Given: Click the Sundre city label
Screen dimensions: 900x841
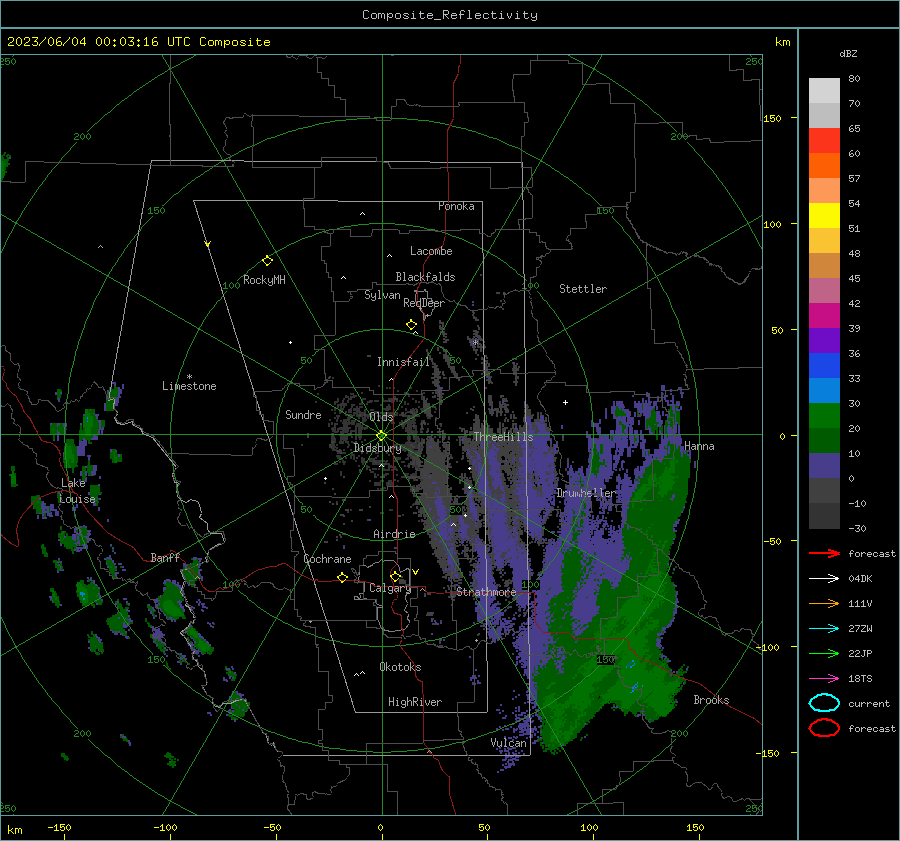Looking at the screenshot, I should [303, 414].
